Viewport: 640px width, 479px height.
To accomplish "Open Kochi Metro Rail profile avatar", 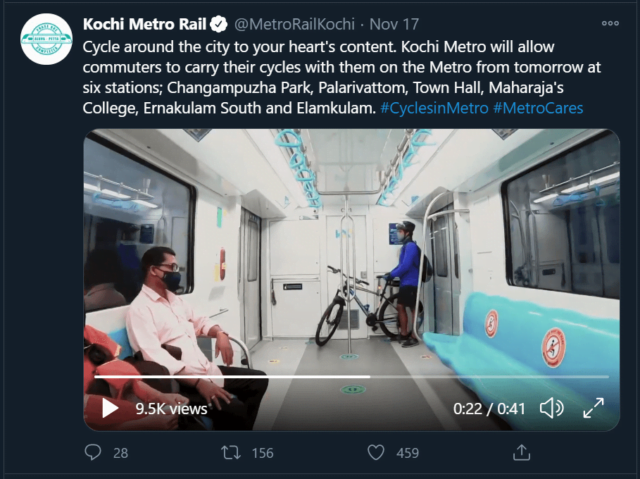I will tap(47, 39).
